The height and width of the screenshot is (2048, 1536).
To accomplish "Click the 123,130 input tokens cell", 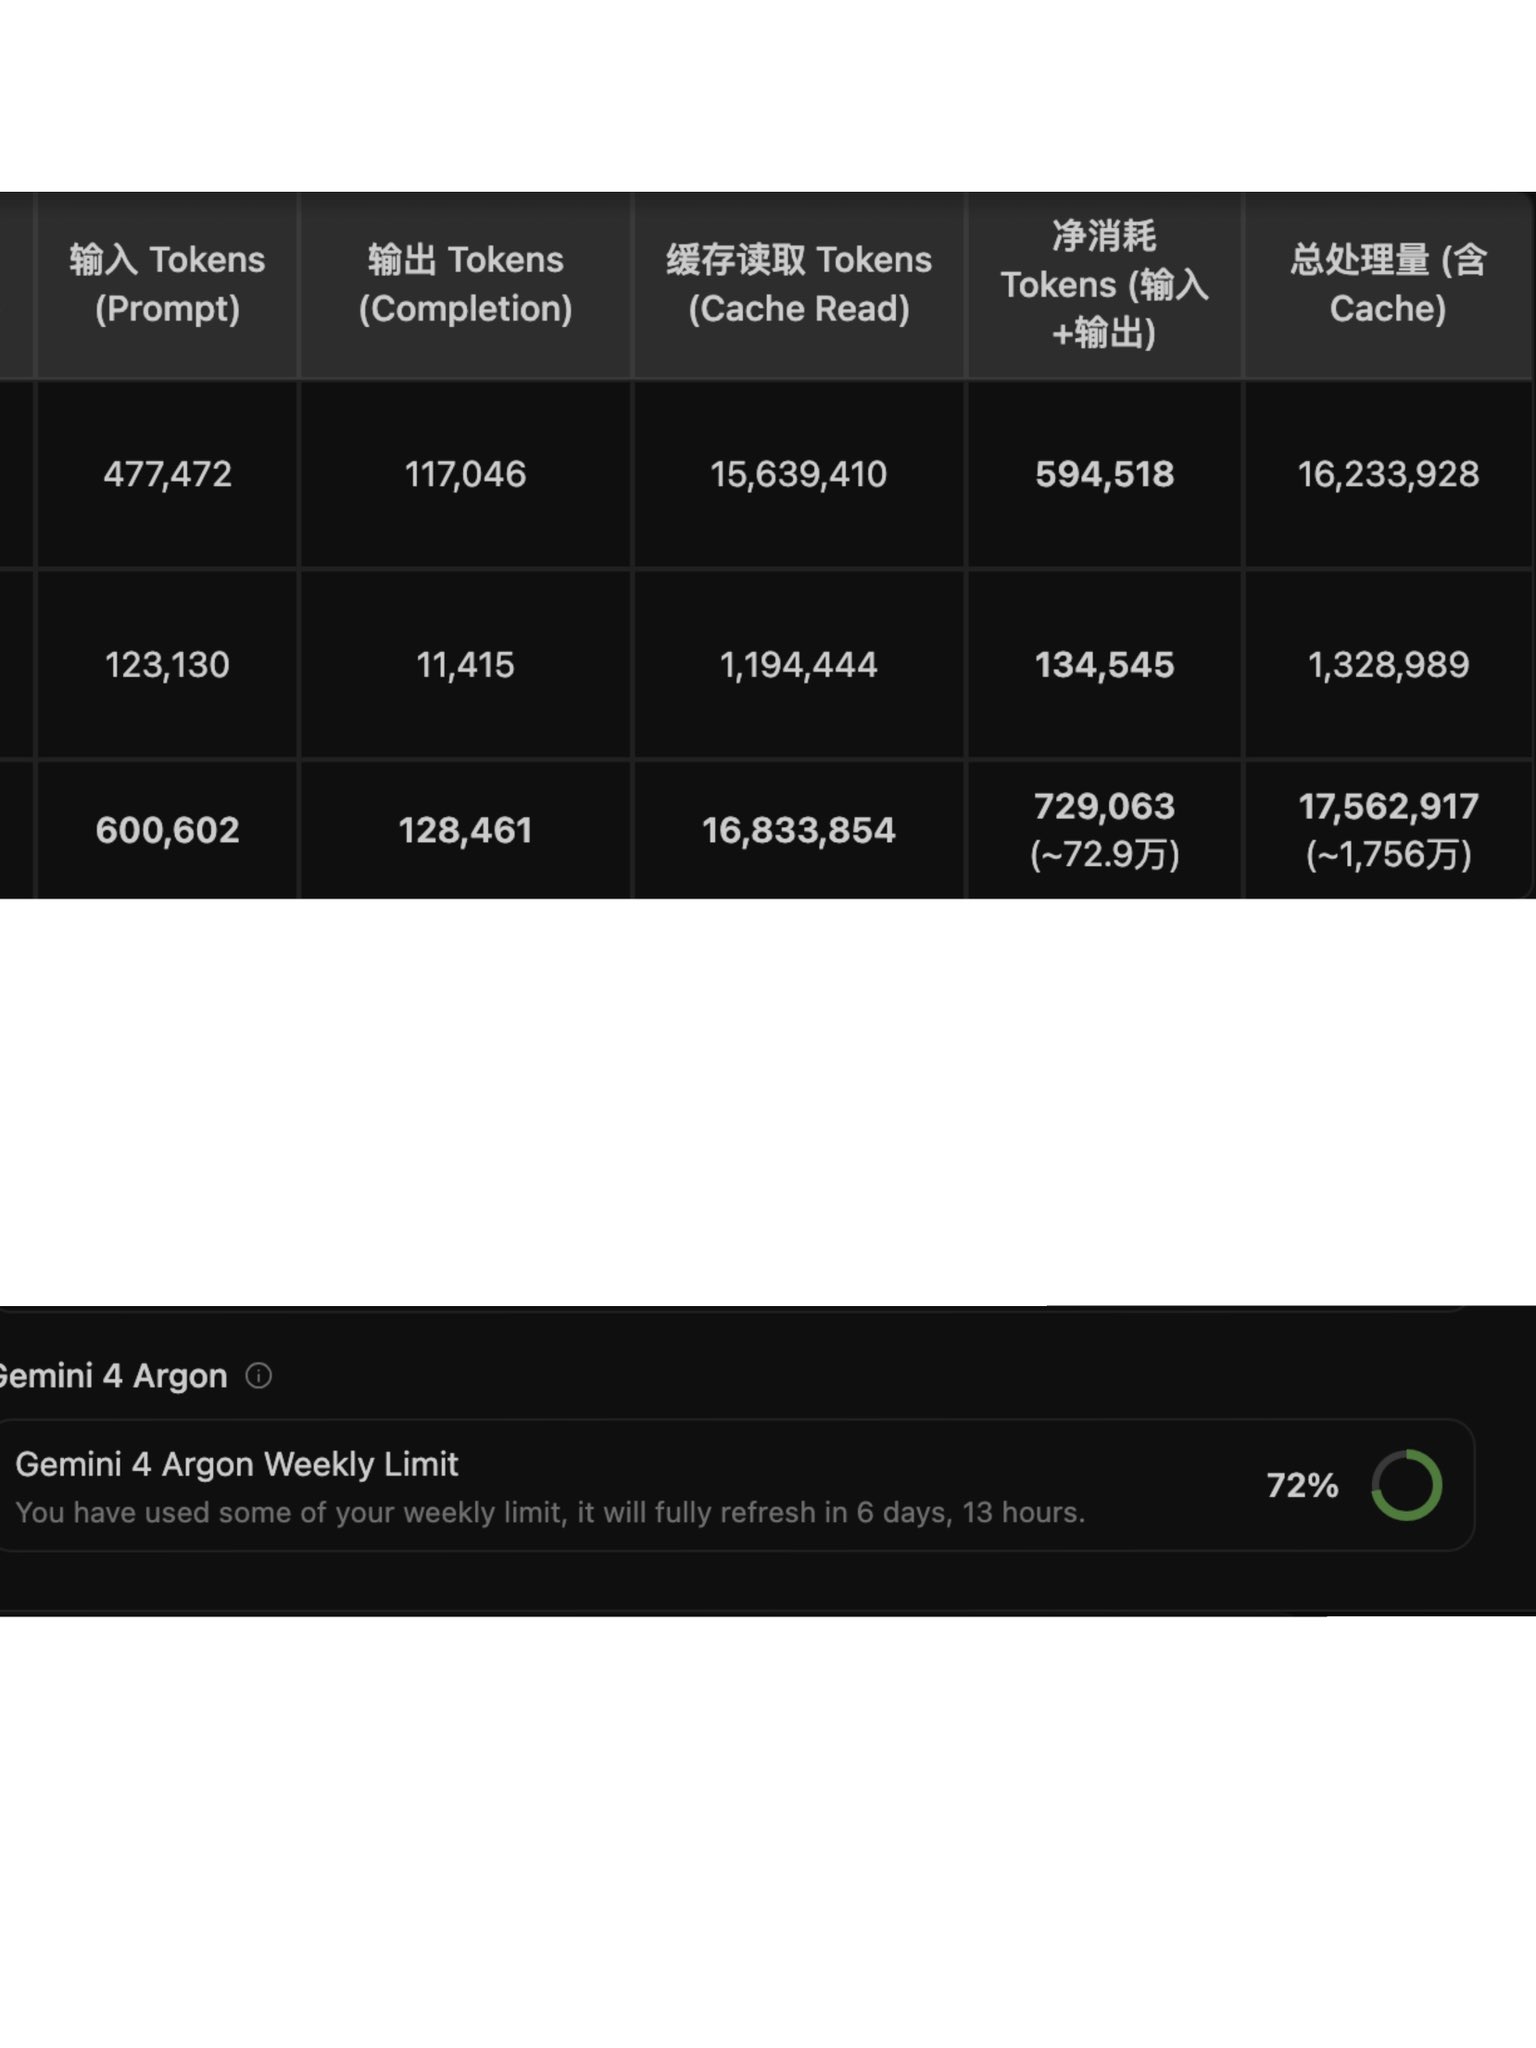I will coord(167,665).
